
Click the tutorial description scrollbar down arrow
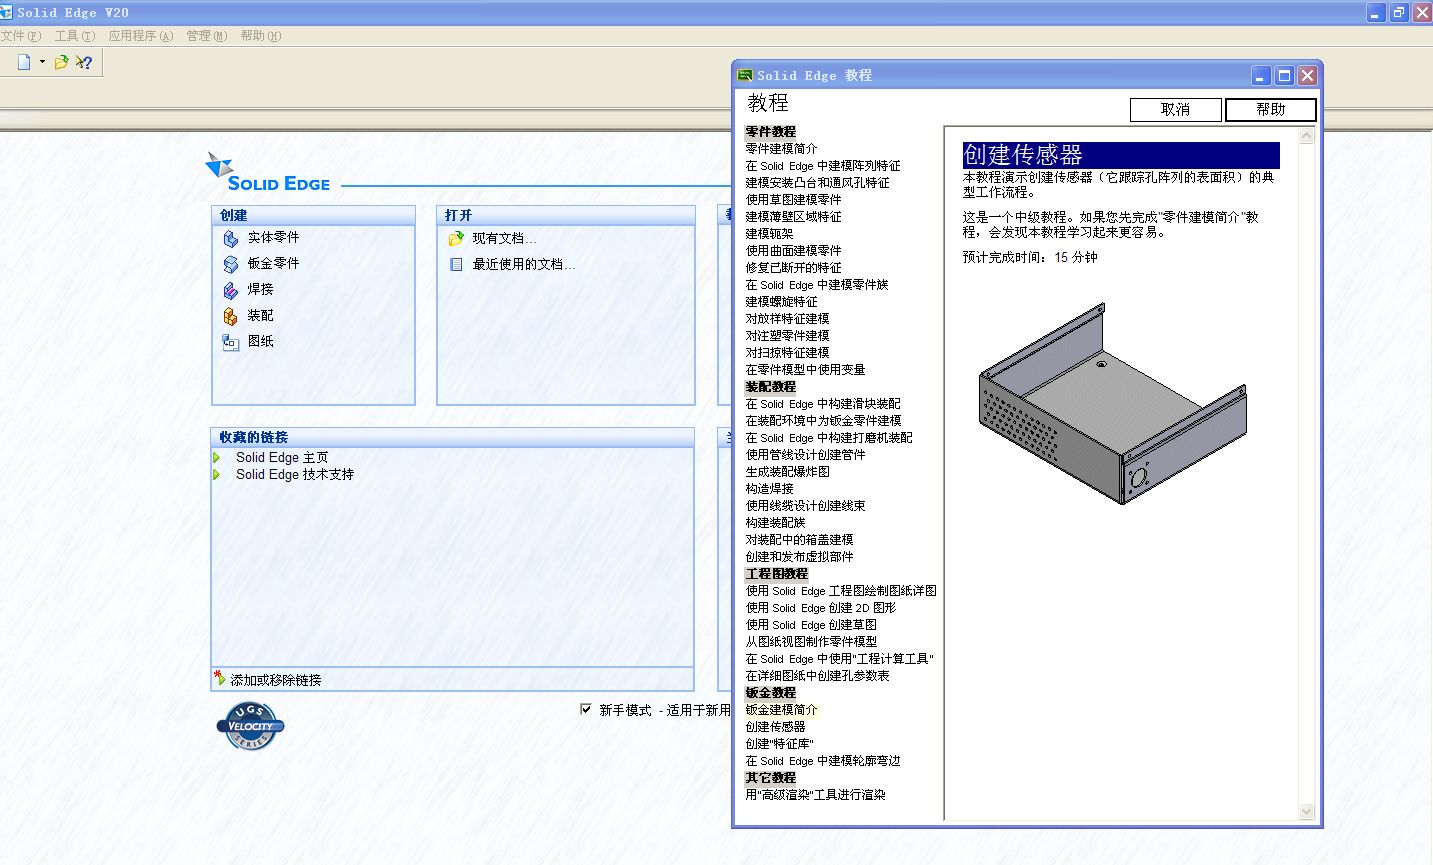(1306, 811)
